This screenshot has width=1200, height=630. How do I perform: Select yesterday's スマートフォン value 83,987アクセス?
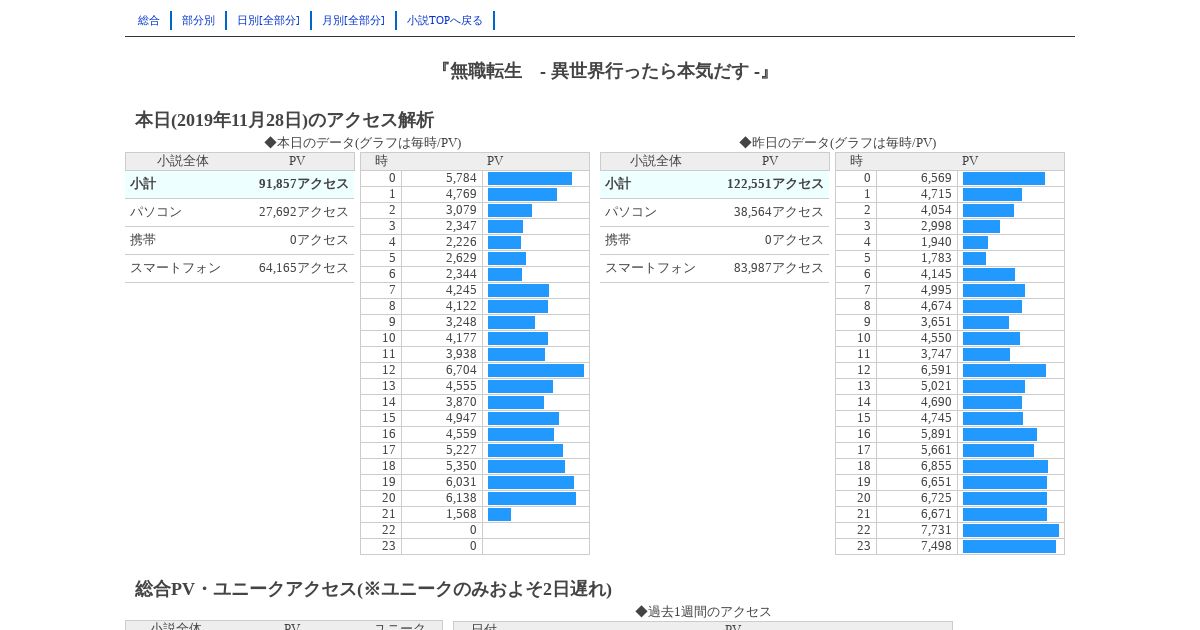(x=779, y=268)
